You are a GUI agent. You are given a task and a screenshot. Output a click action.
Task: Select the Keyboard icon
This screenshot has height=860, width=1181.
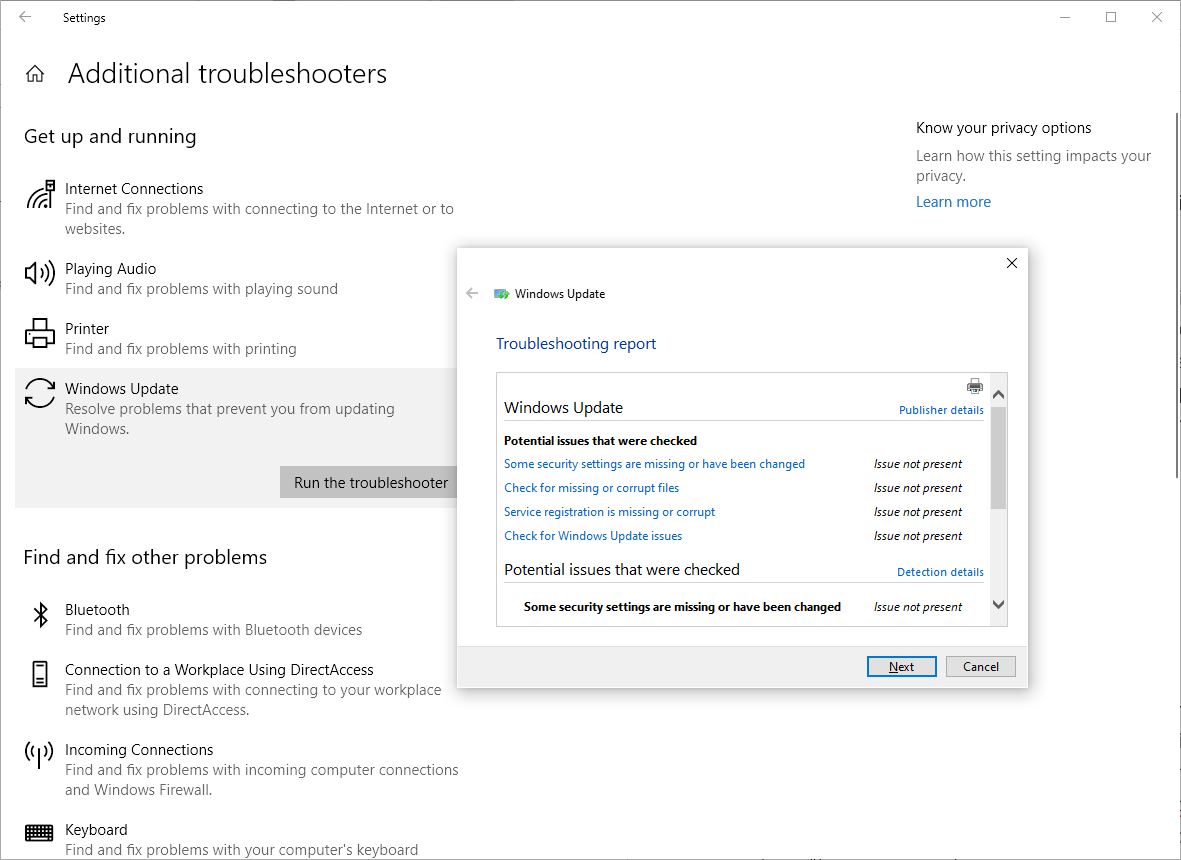(x=39, y=832)
